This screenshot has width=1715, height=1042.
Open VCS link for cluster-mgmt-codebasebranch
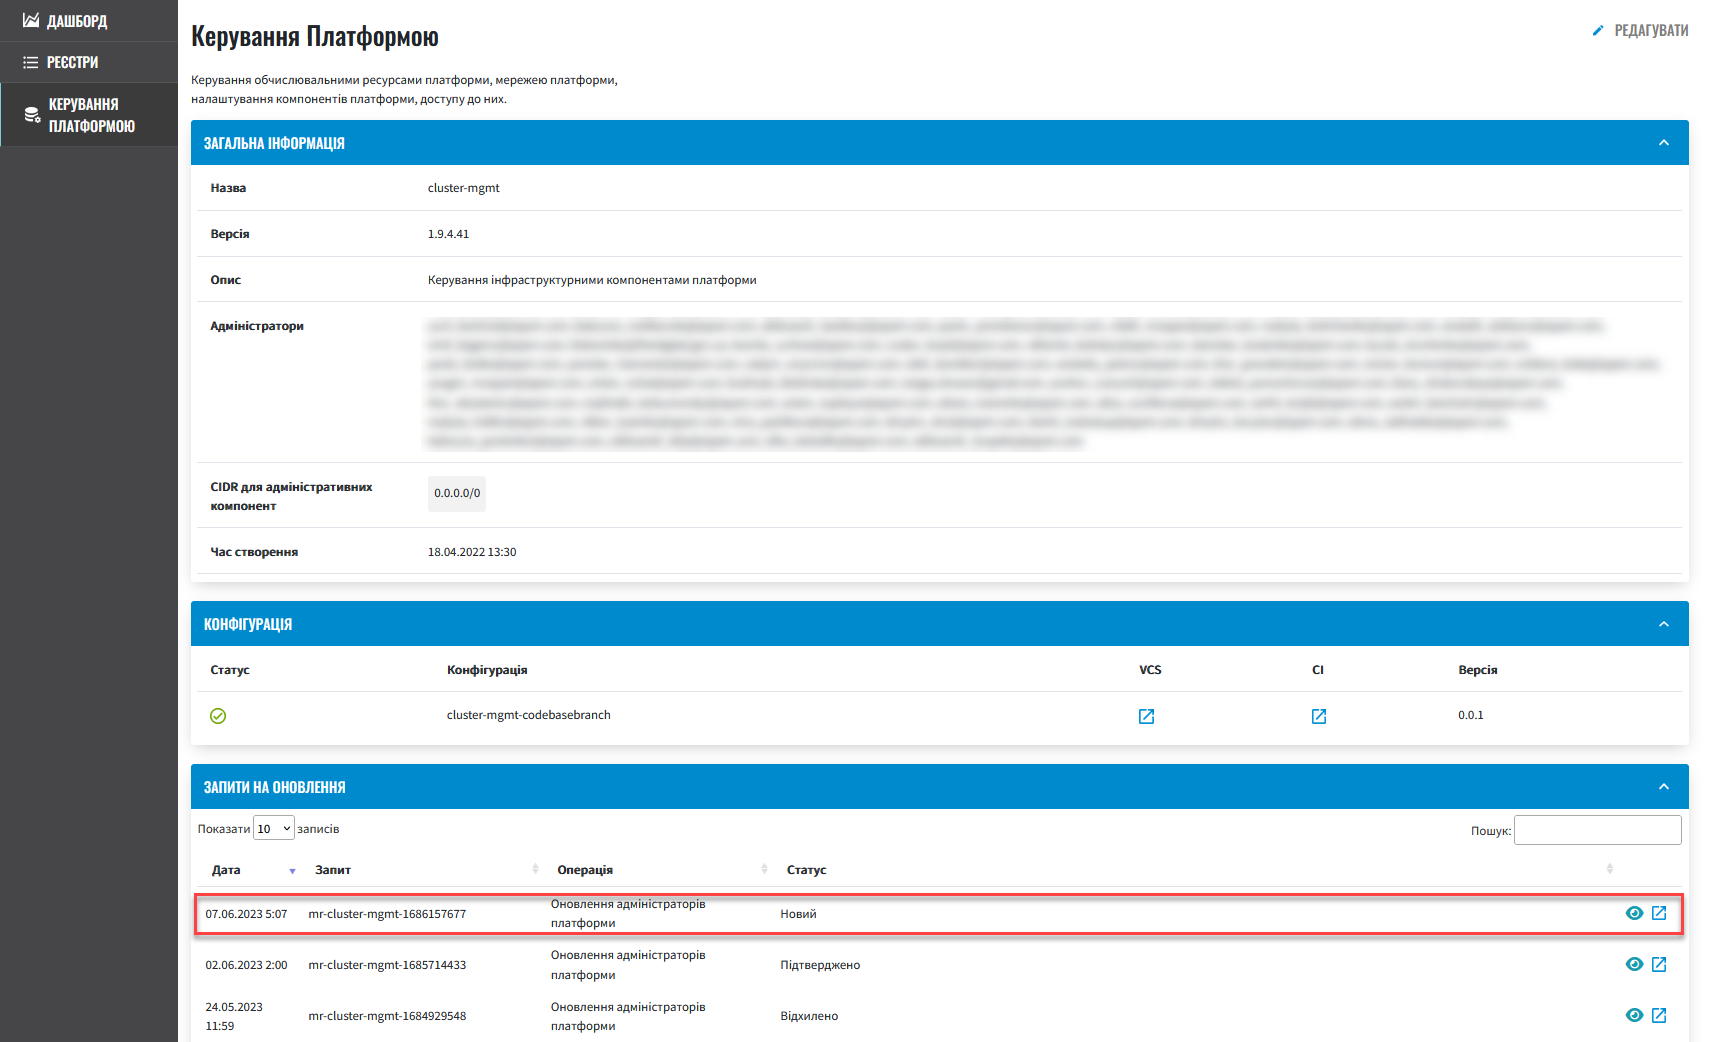click(x=1146, y=716)
